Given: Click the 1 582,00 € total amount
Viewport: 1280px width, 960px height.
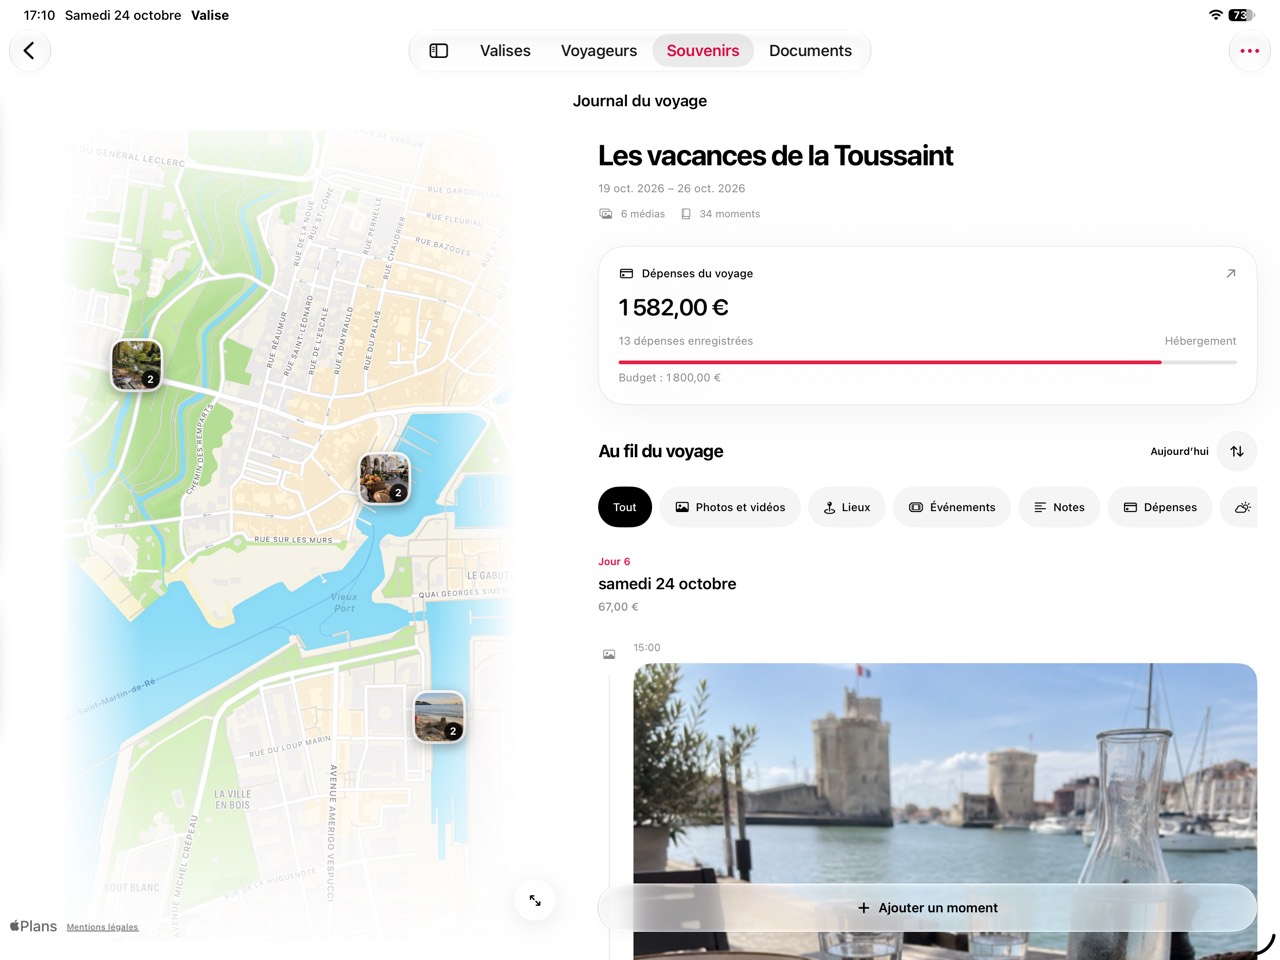Looking at the screenshot, I should pyautogui.click(x=673, y=308).
